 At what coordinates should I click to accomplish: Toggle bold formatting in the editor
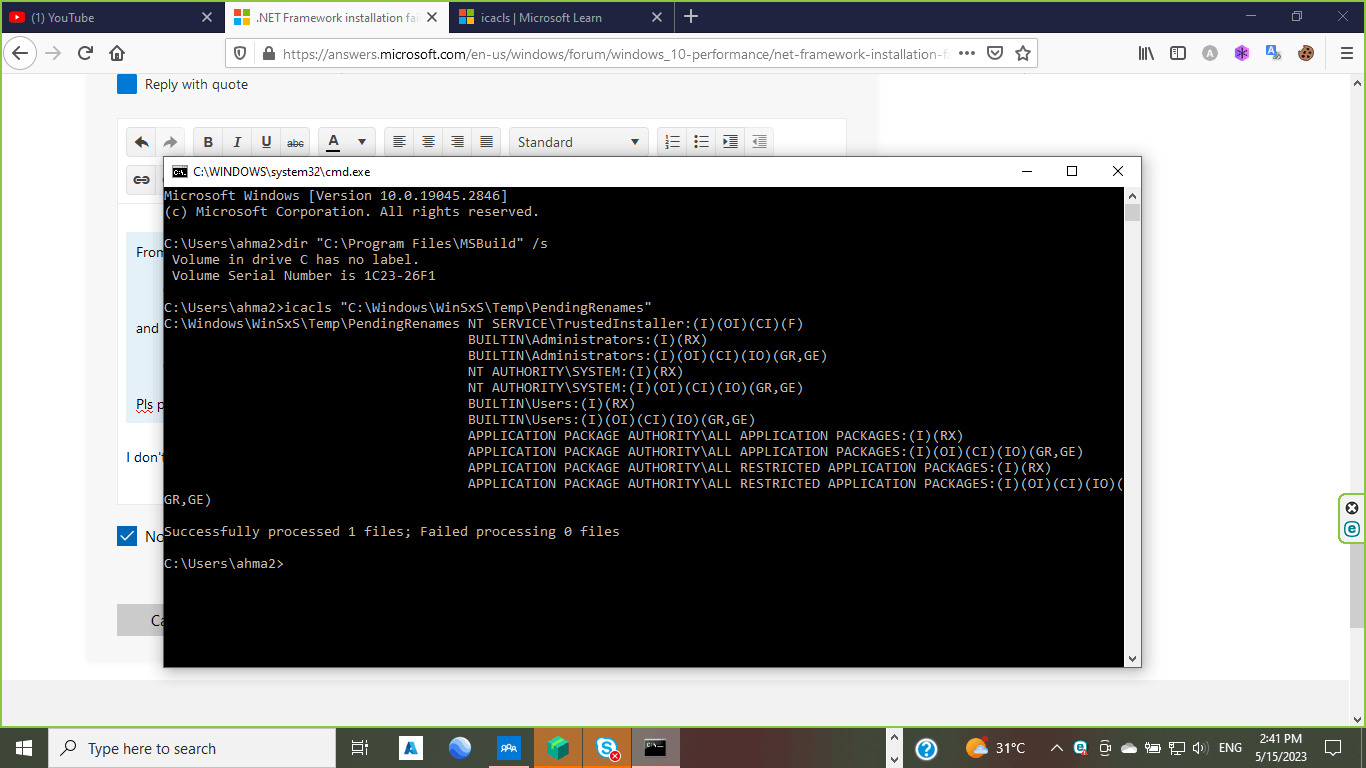pyautogui.click(x=209, y=142)
